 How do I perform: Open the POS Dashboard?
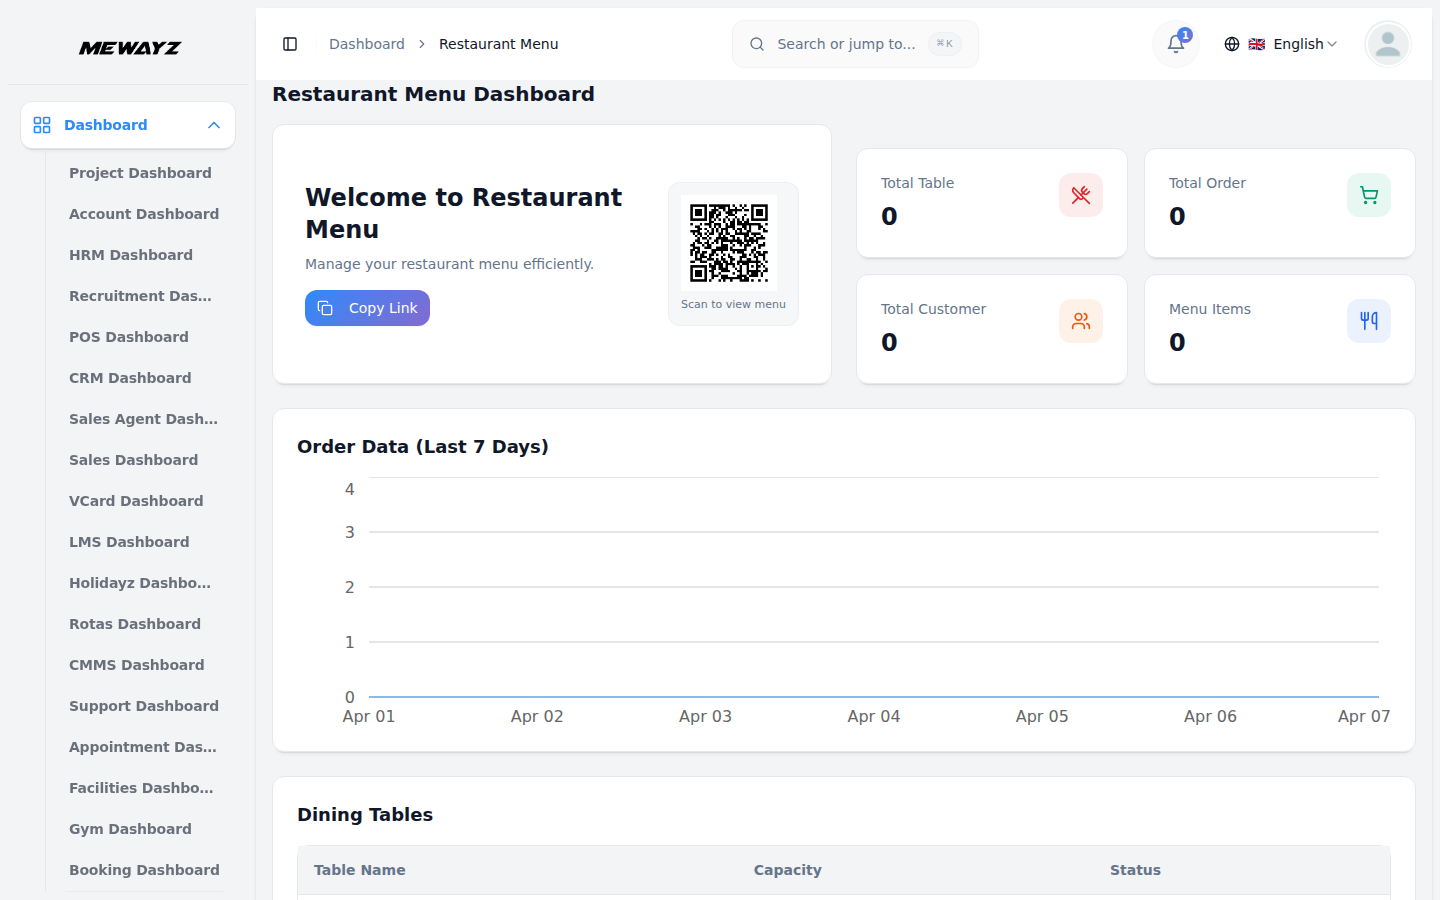click(129, 337)
